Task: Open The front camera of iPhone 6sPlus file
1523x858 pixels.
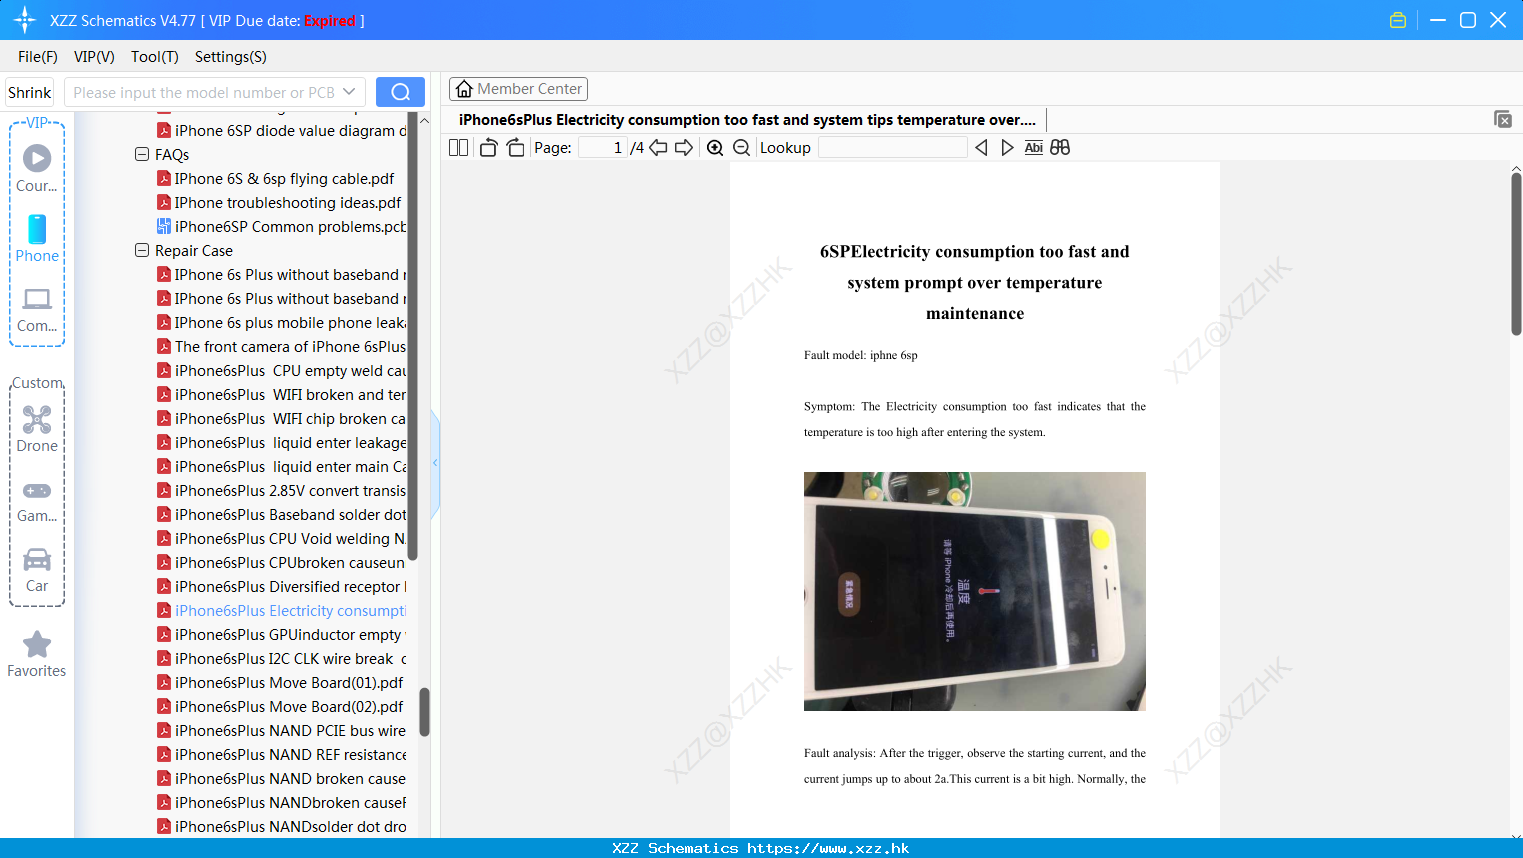Action: tap(282, 346)
